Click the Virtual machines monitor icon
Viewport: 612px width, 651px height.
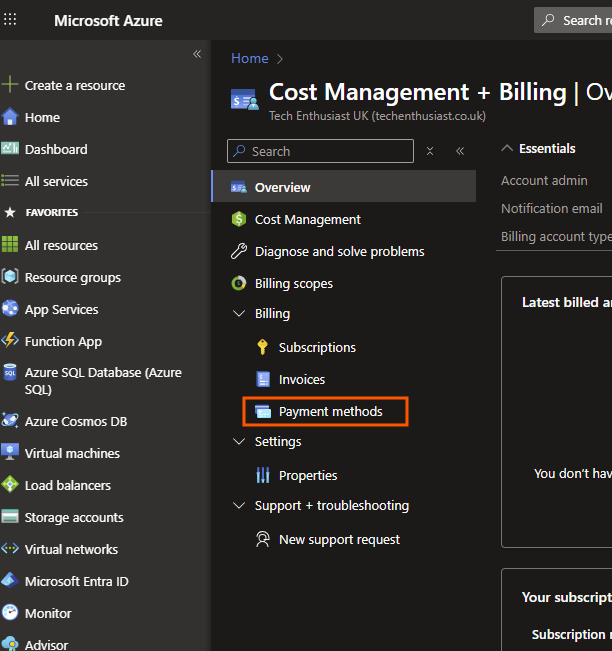pyautogui.click(x=10, y=453)
